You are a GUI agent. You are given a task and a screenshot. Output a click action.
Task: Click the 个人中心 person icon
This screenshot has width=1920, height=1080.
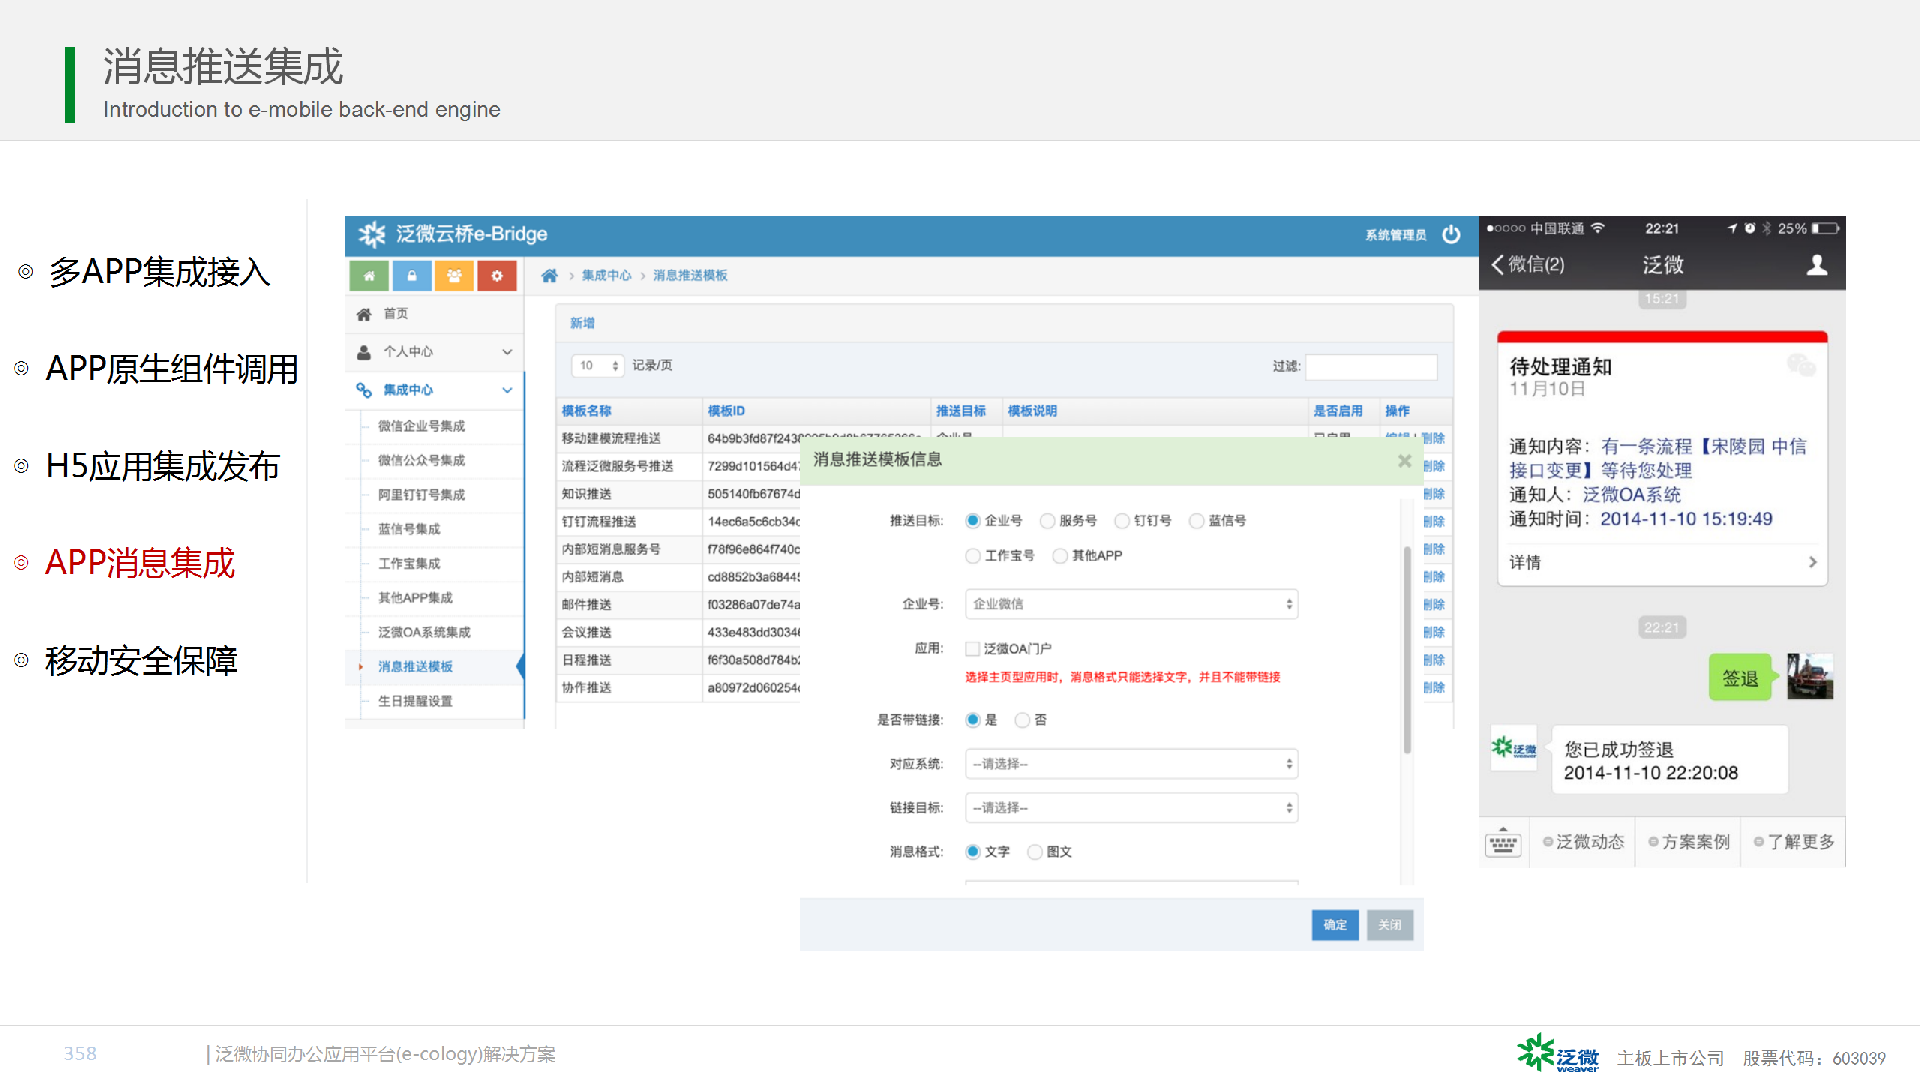pyautogui.click(x=364, y=352)
